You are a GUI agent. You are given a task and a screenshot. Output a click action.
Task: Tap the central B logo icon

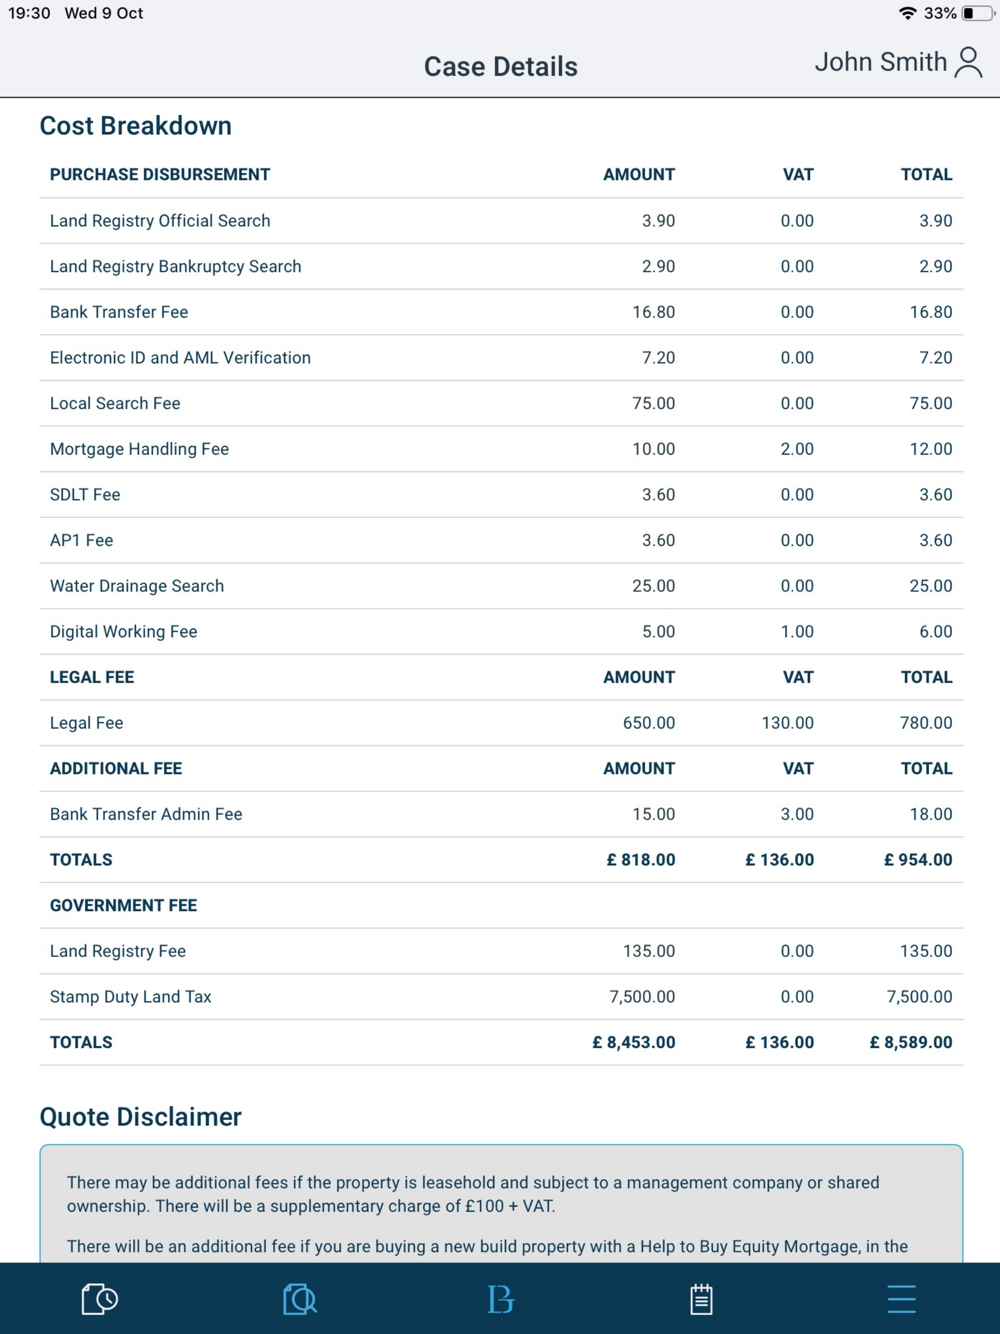pyautogui.click(x=500, y=1299)
